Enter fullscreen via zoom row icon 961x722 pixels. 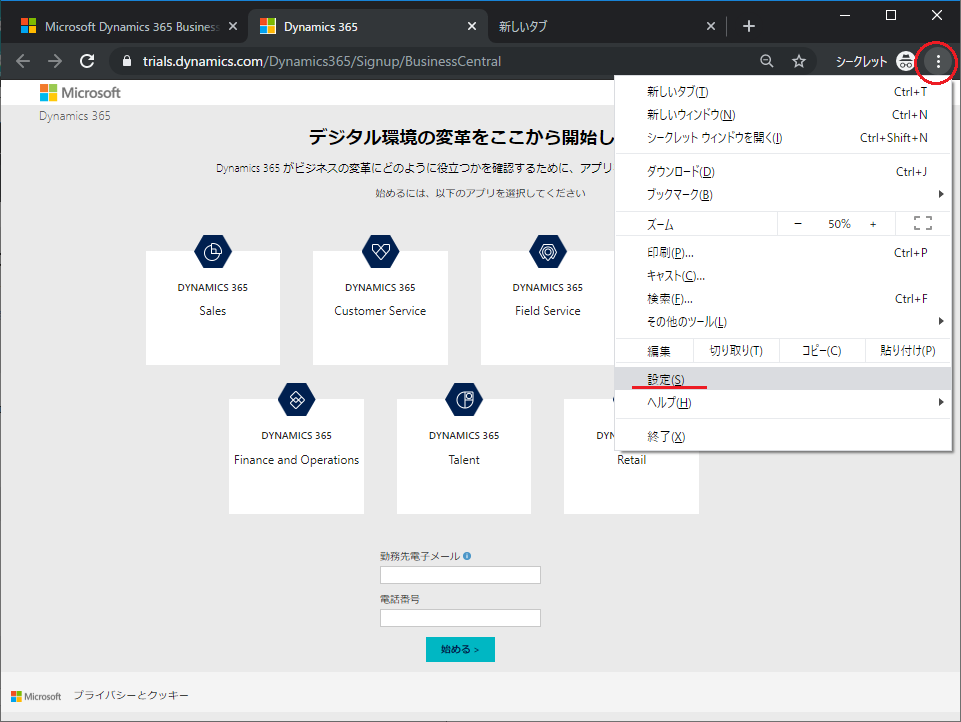(x=923, y=223)
